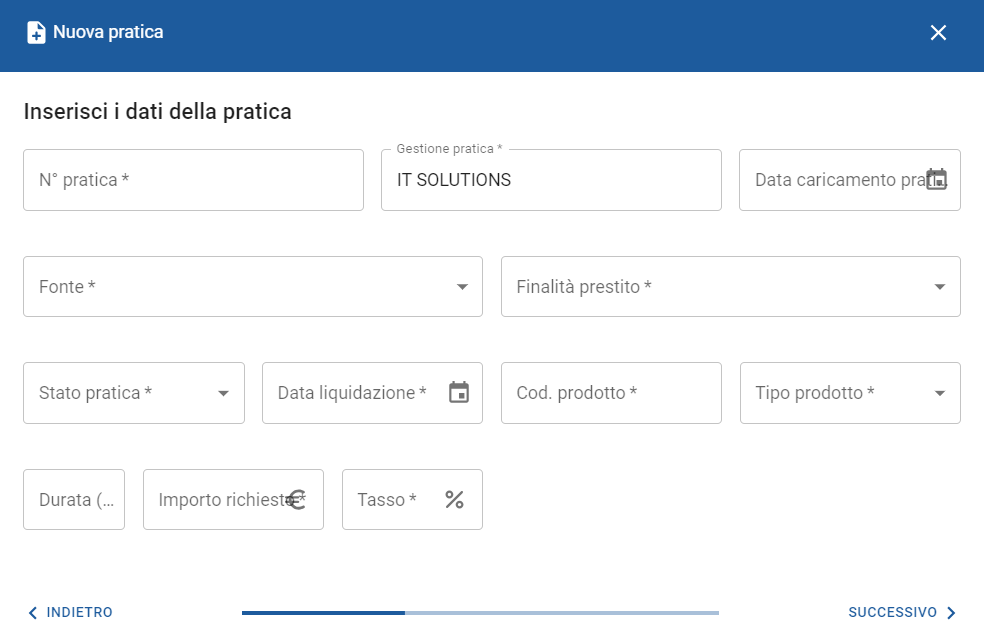Expand the Fonte dropdown
The width and height of the screenshot is (984, 643).
coord(462,287)
